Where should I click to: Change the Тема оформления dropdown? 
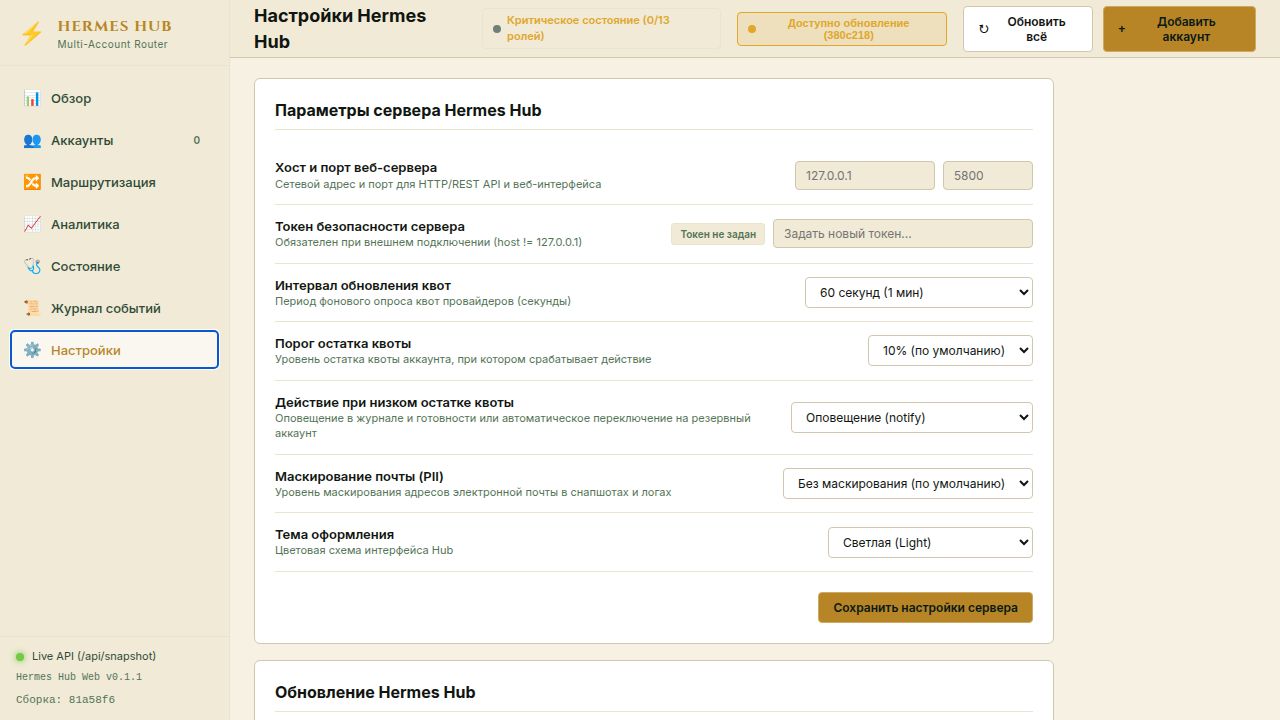[930, 542]
